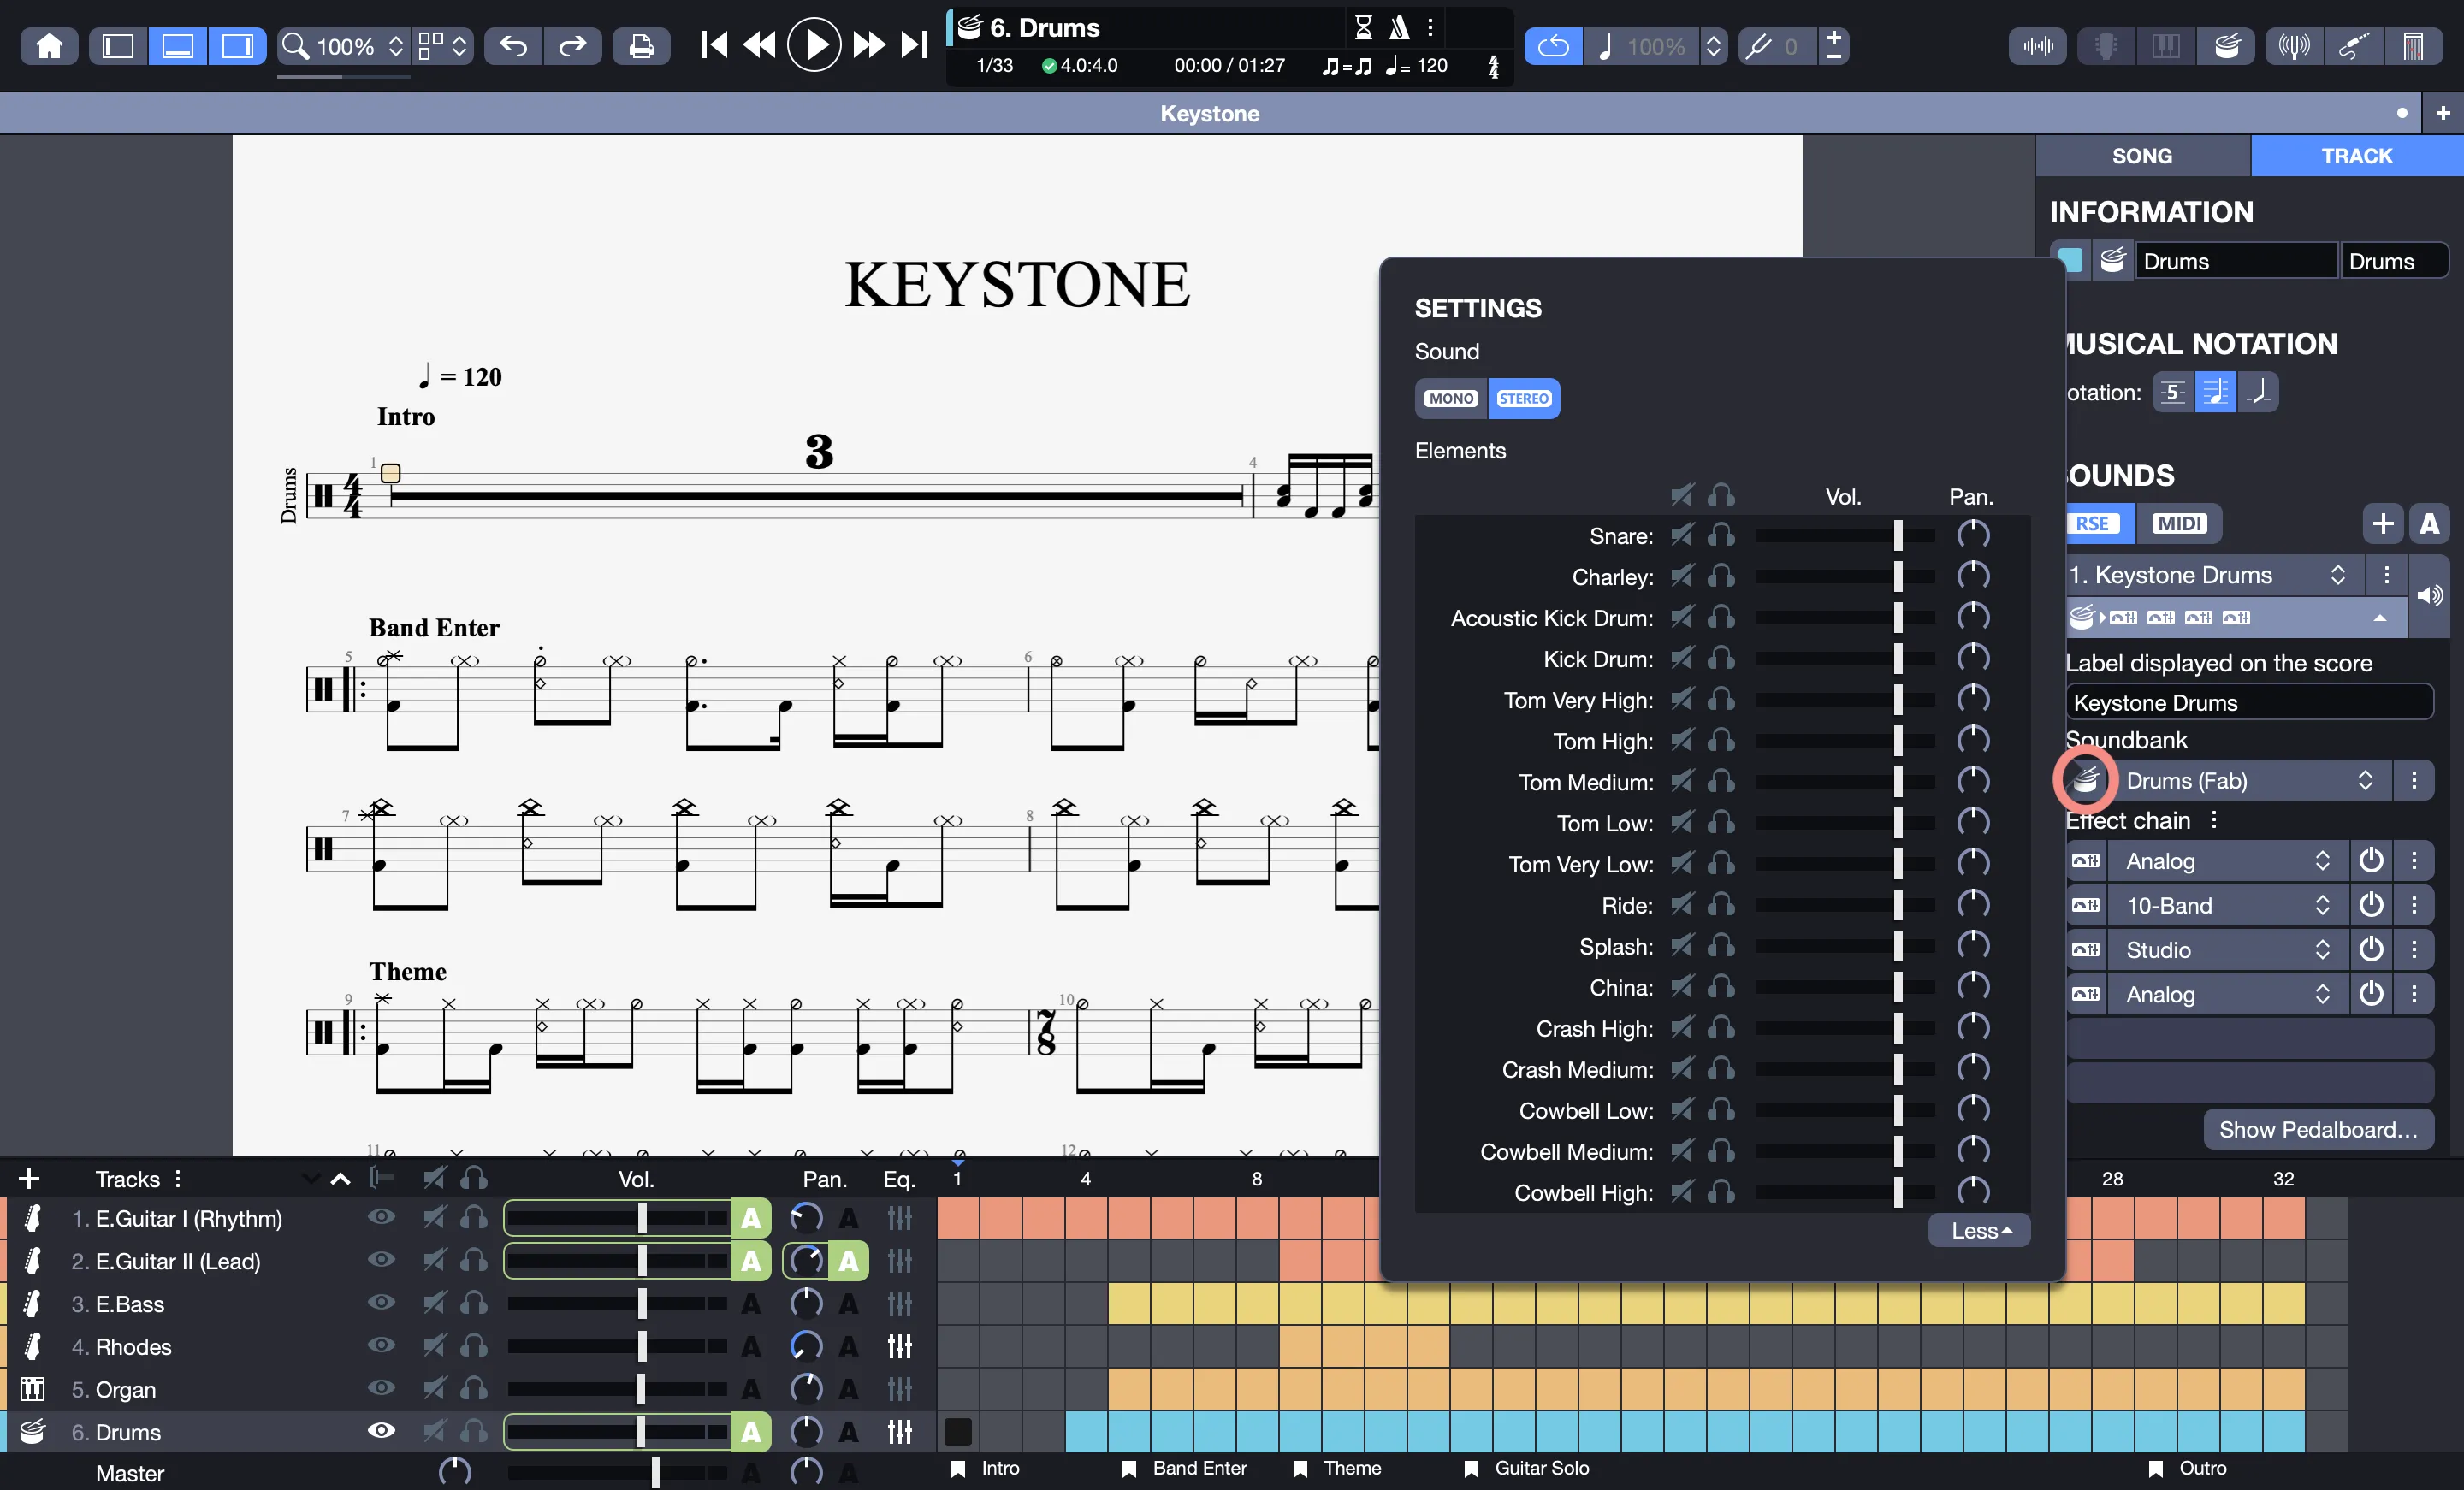Mute the China element
The image size is (2464, 1490).
(1682, 987)
